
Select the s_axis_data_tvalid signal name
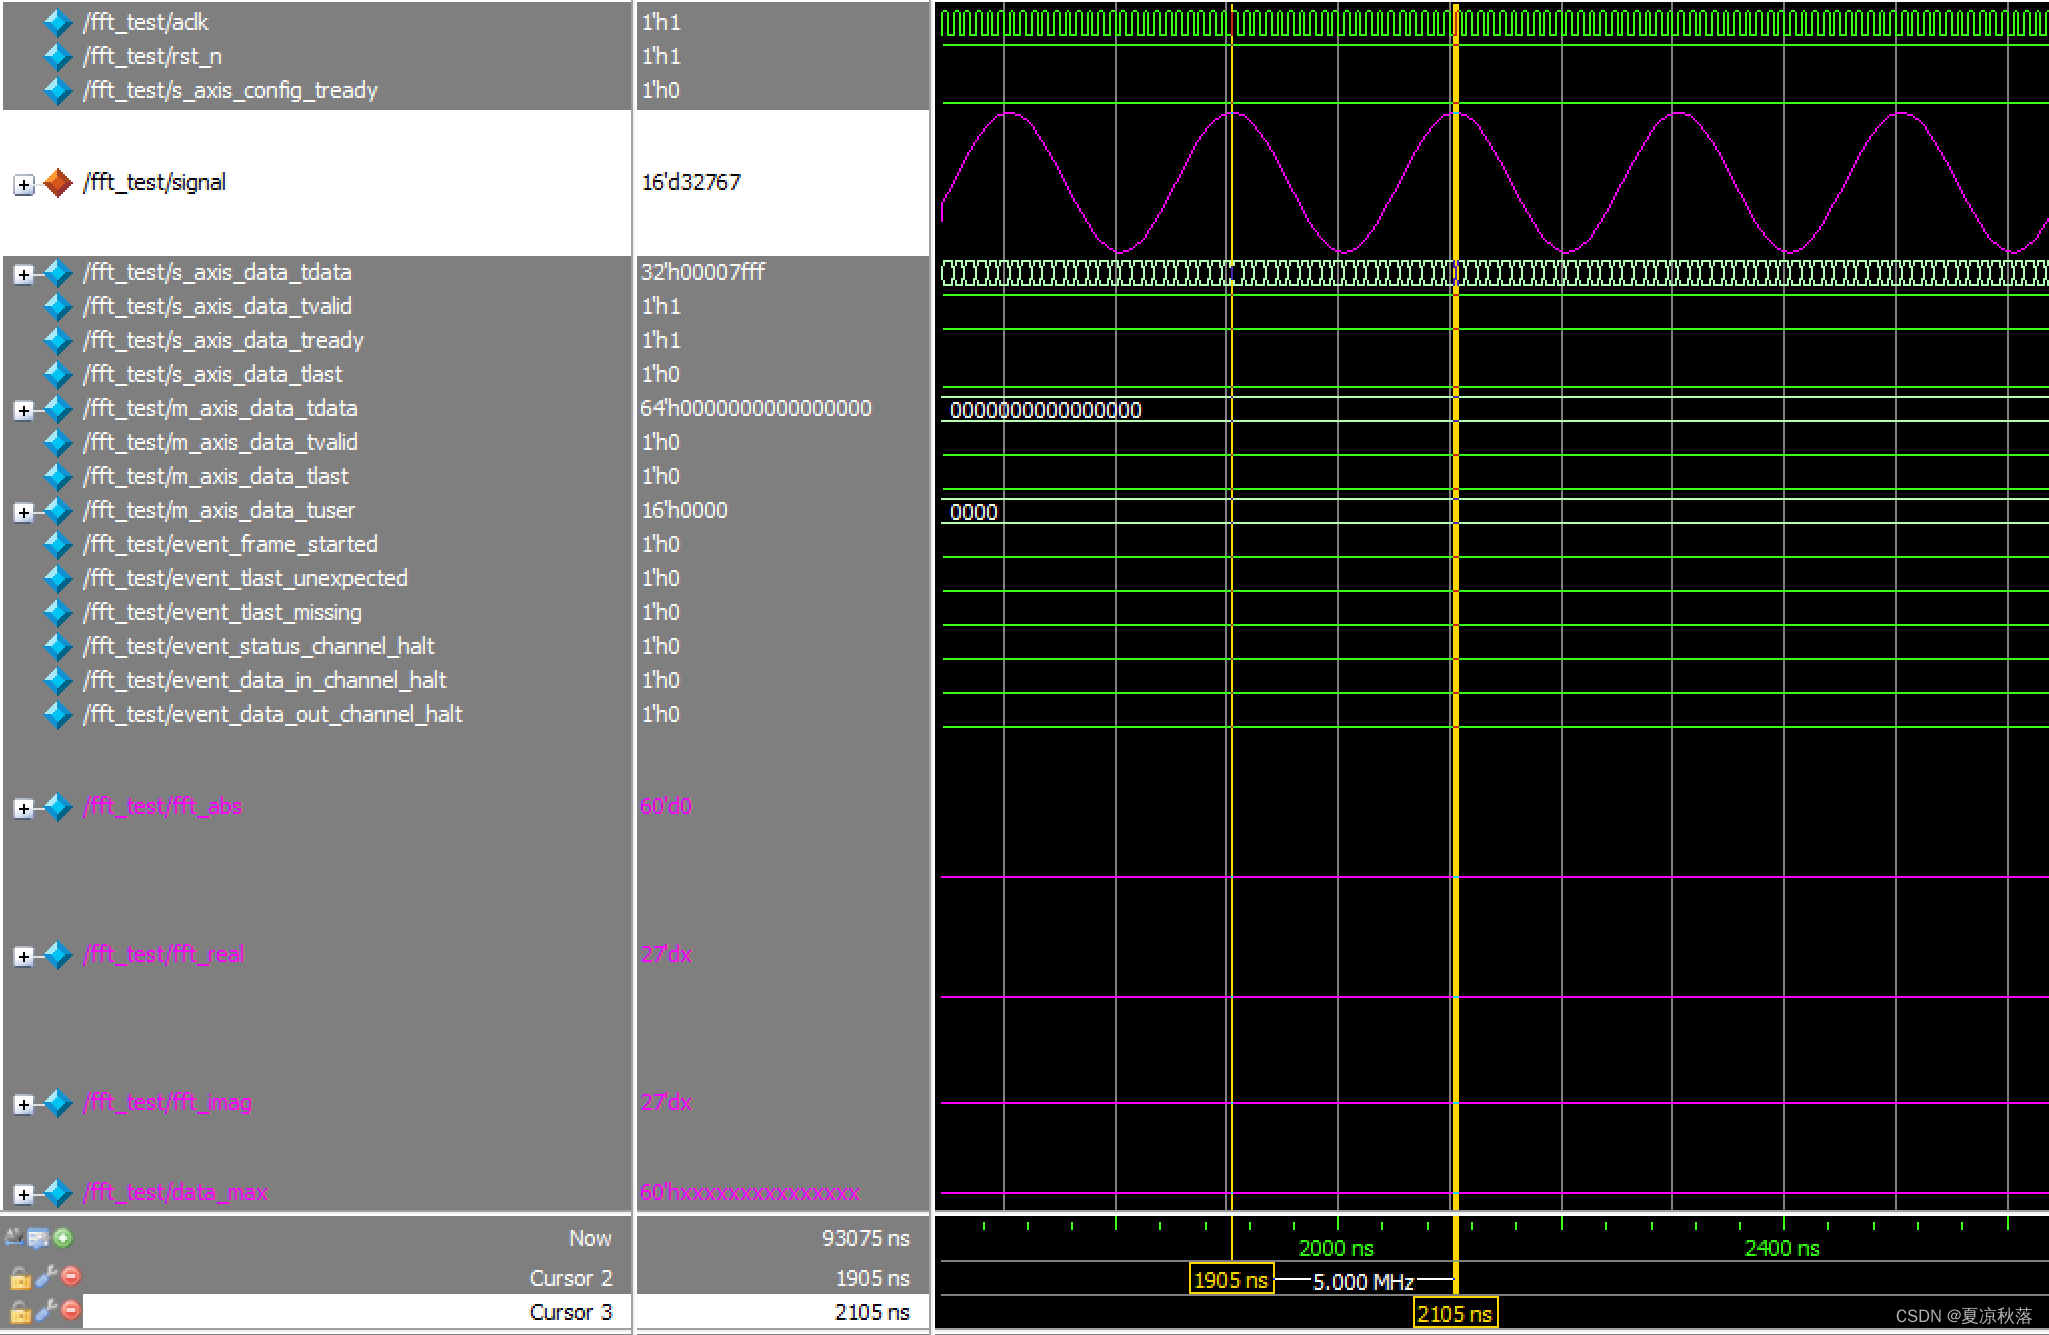(217, 306)
